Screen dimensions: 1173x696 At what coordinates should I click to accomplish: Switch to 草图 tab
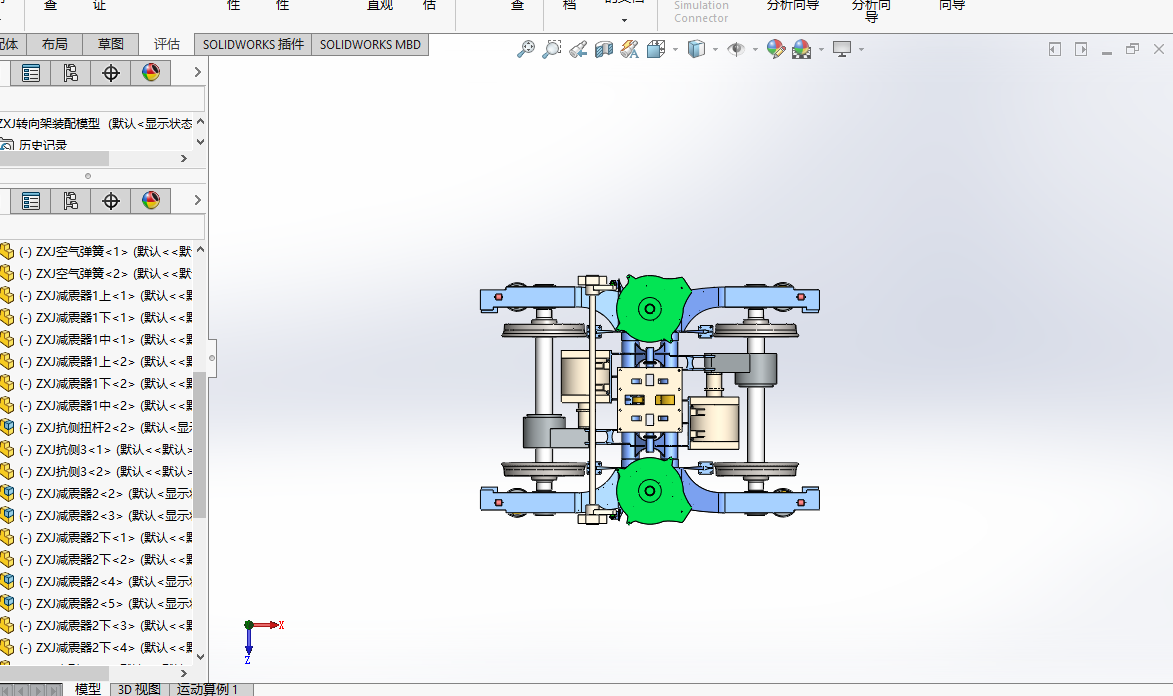coord(111,44)
